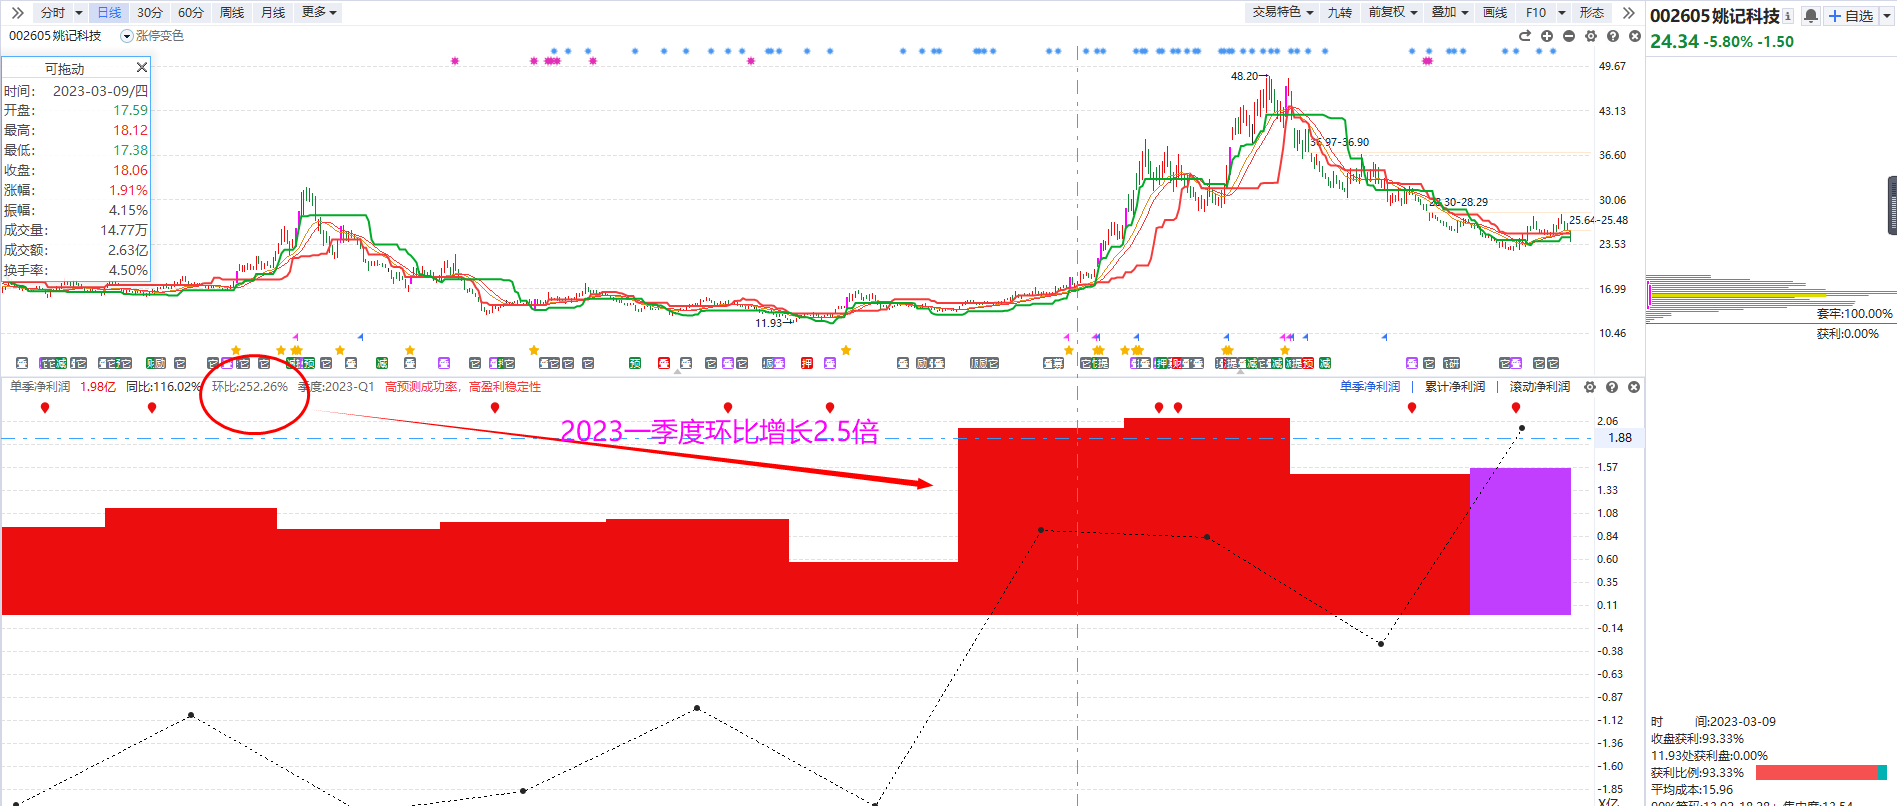Click the main chart zoom-in plus icon
This screenshot has width=1897, height=806.
click(1547, 36)
